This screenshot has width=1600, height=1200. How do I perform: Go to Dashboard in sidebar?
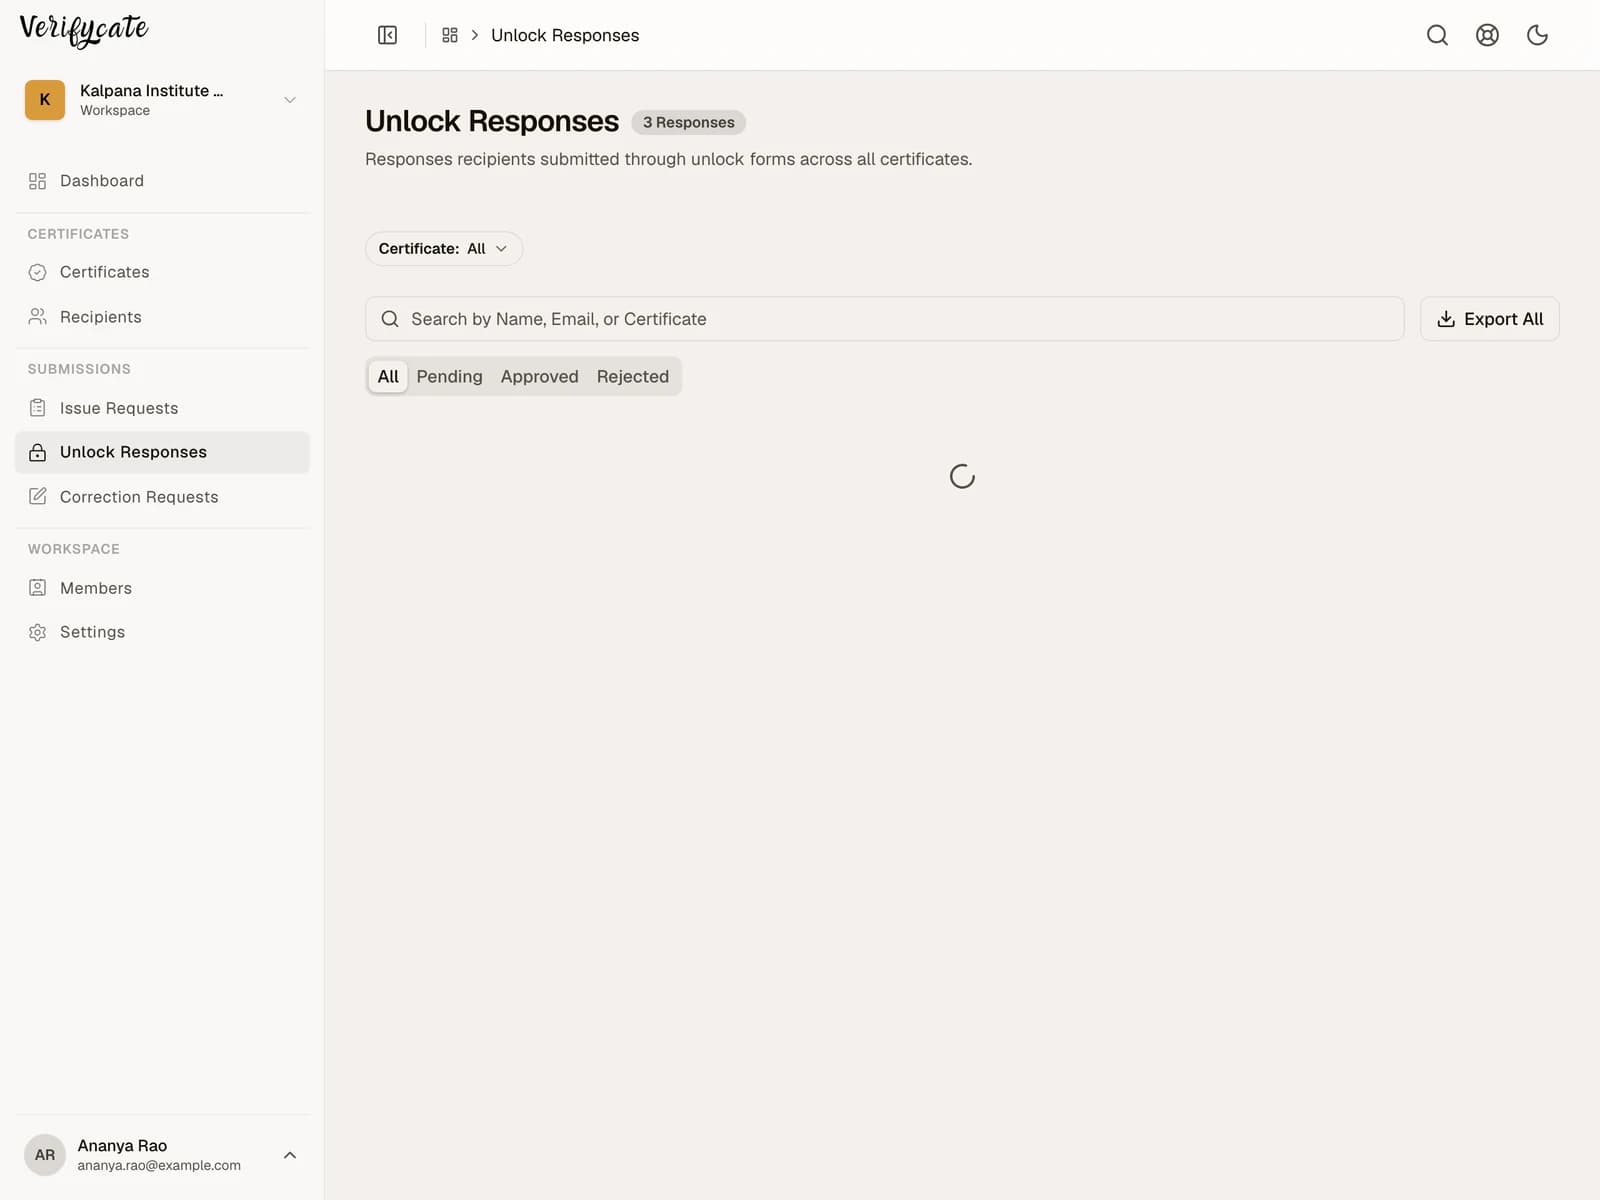click(x=162, y=181)
